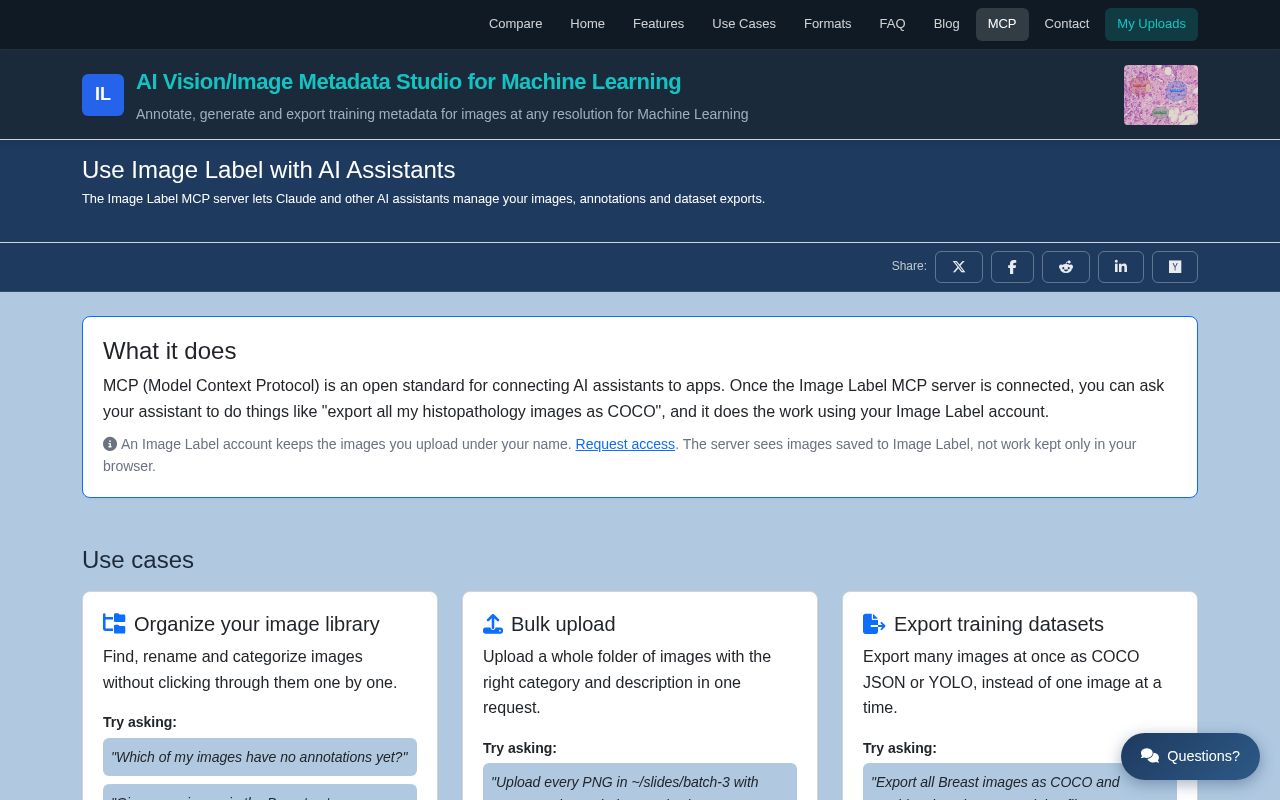Click "Try asking:" in the Organize card

140,722
